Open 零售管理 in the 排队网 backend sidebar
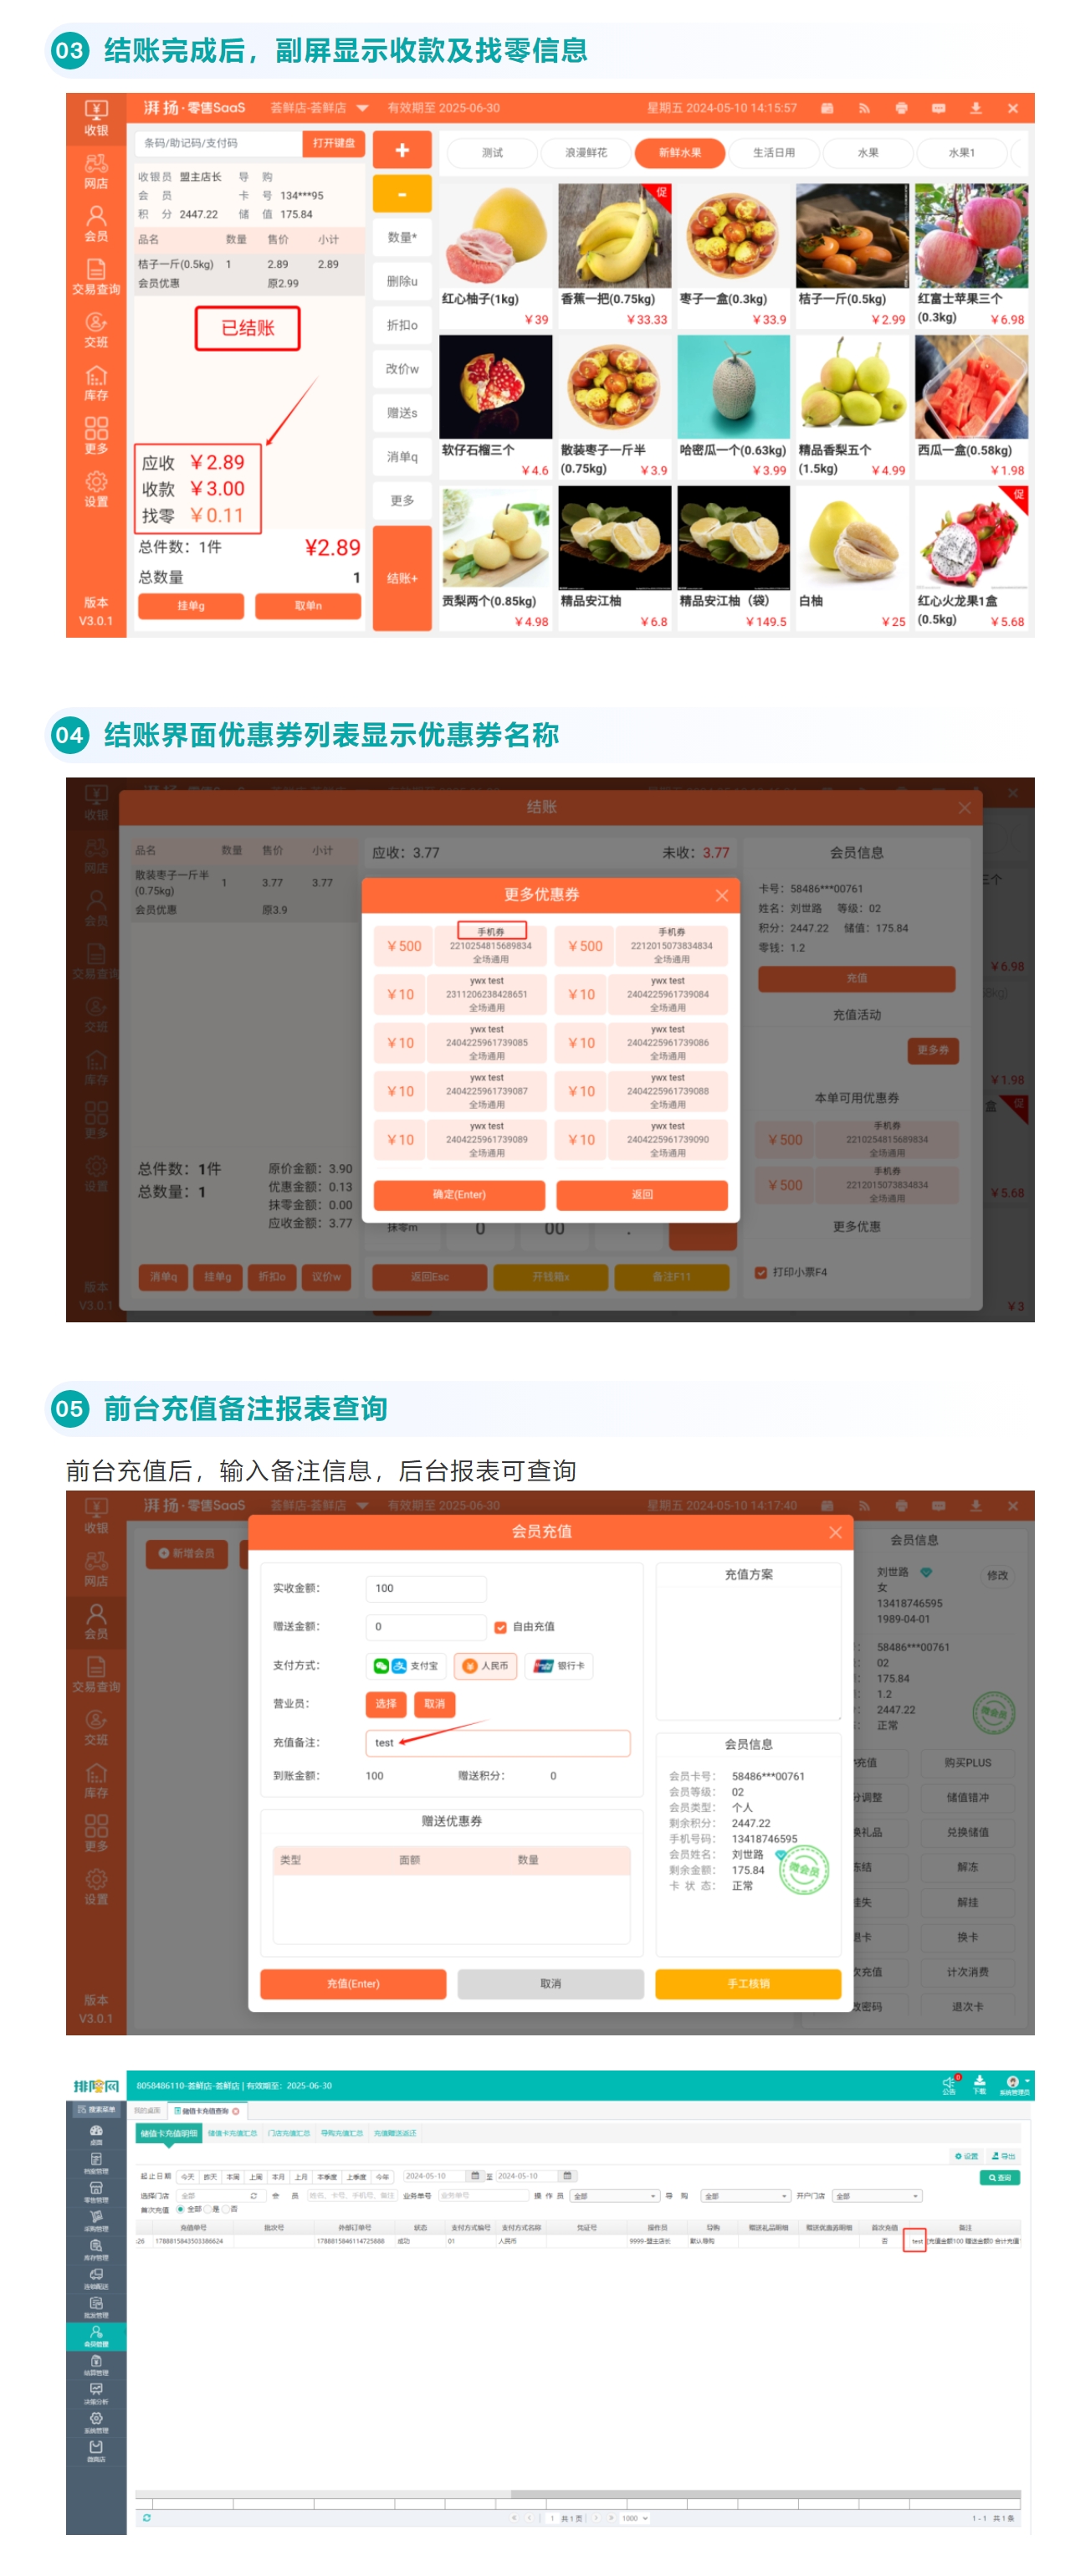The height and width of the screenshot is (2576, 1065). [96, 2193]
